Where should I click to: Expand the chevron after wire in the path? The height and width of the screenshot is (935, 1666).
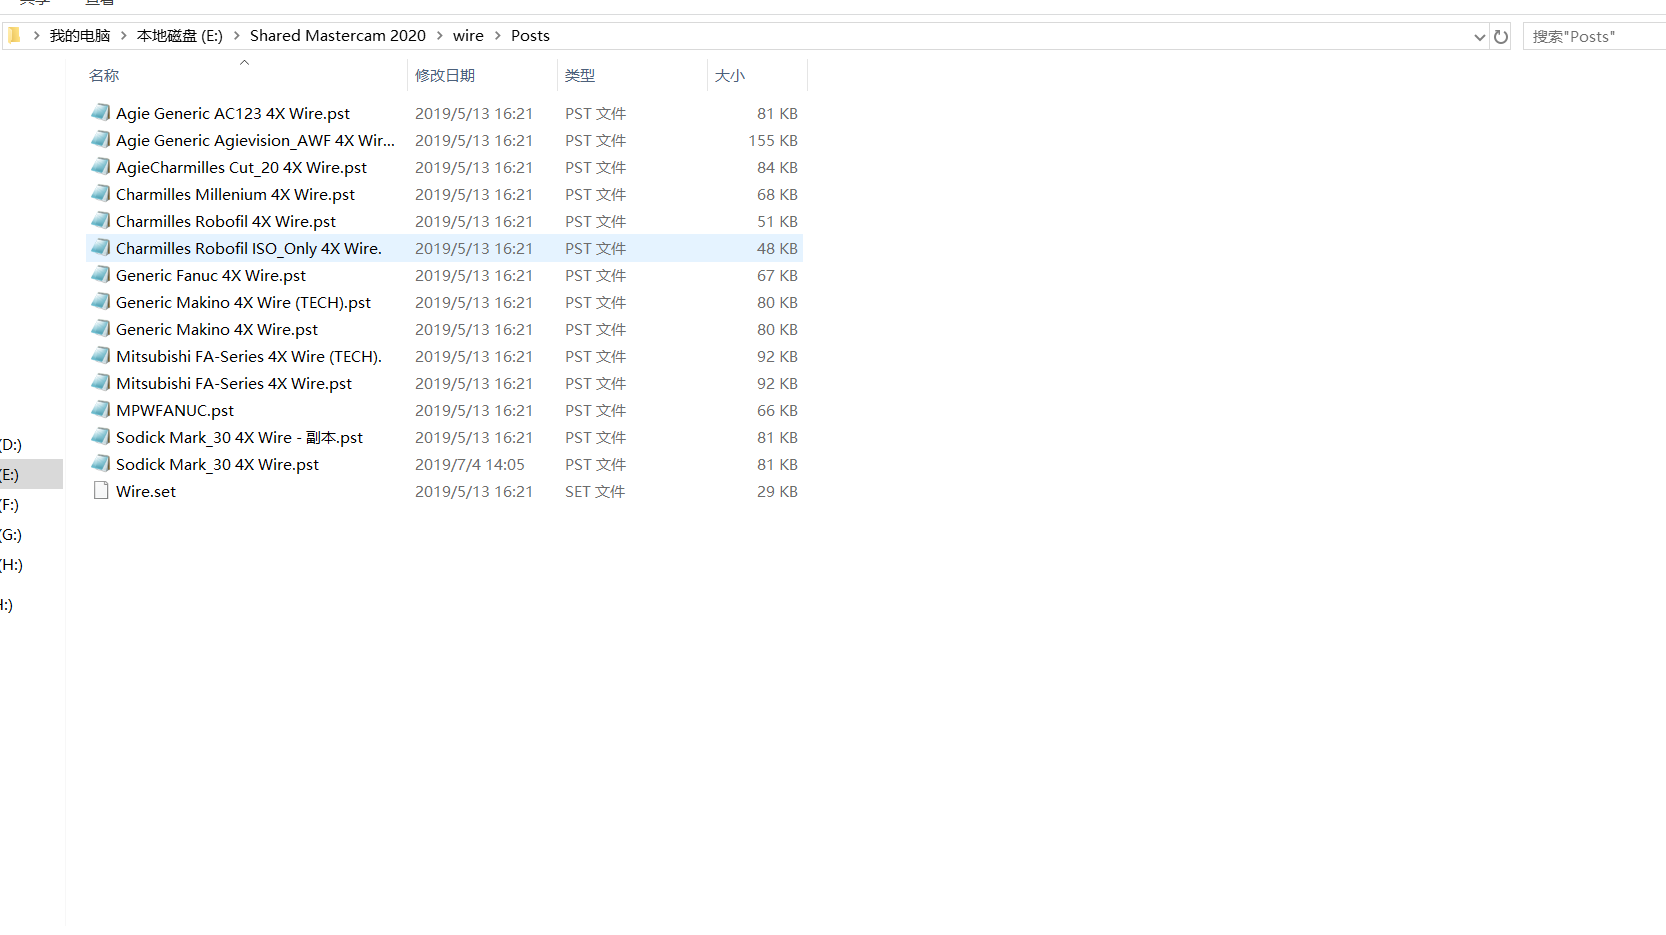(x=498, y=36)
